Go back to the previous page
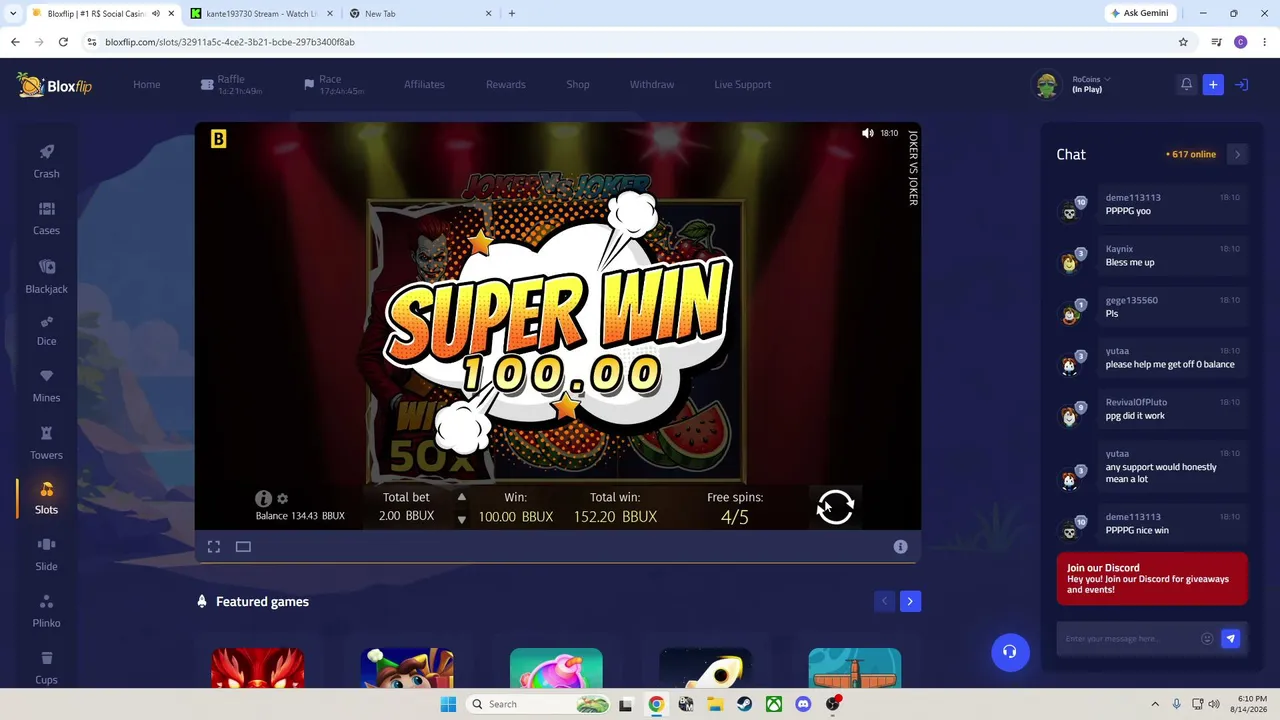The height and width of the screenshot is (720, 1280). (15, 42)
